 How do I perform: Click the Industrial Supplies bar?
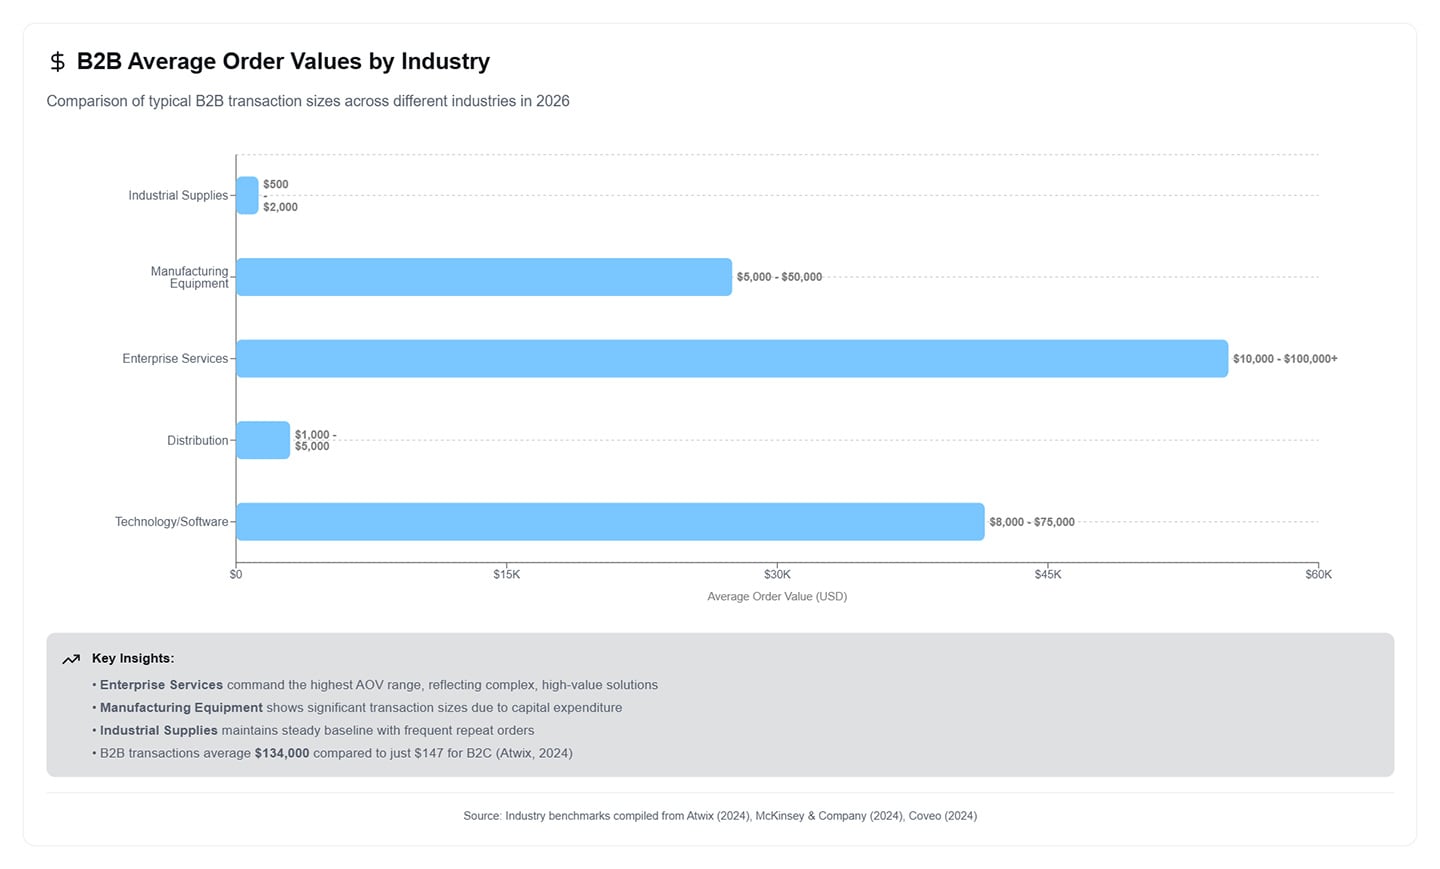coord(247,196)
